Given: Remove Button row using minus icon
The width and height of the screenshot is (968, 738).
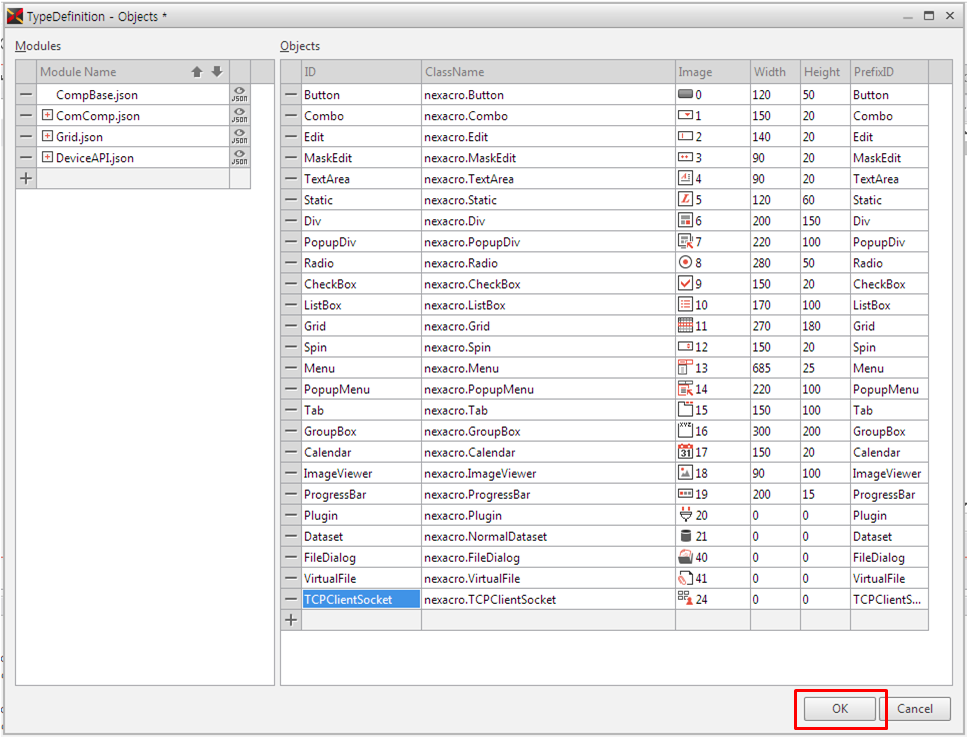Looking at the screenshot, I should click(x=291, y=95).
